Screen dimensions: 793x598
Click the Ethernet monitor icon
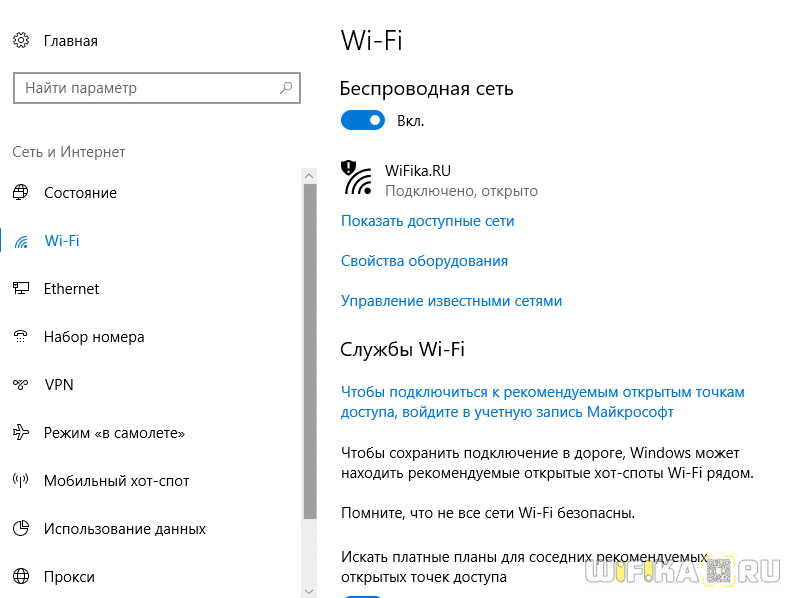[x=21, y=289]
